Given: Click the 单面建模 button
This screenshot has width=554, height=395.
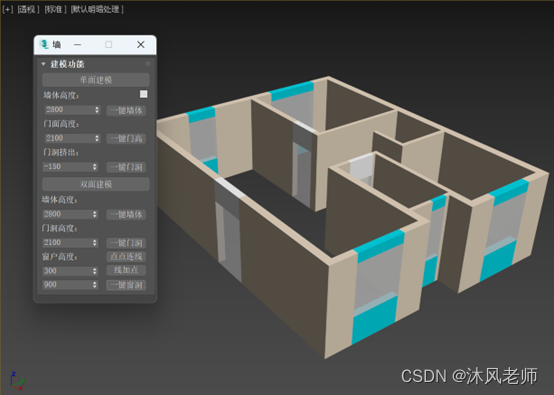Looking at the screenshot, I should pos(96,80).
